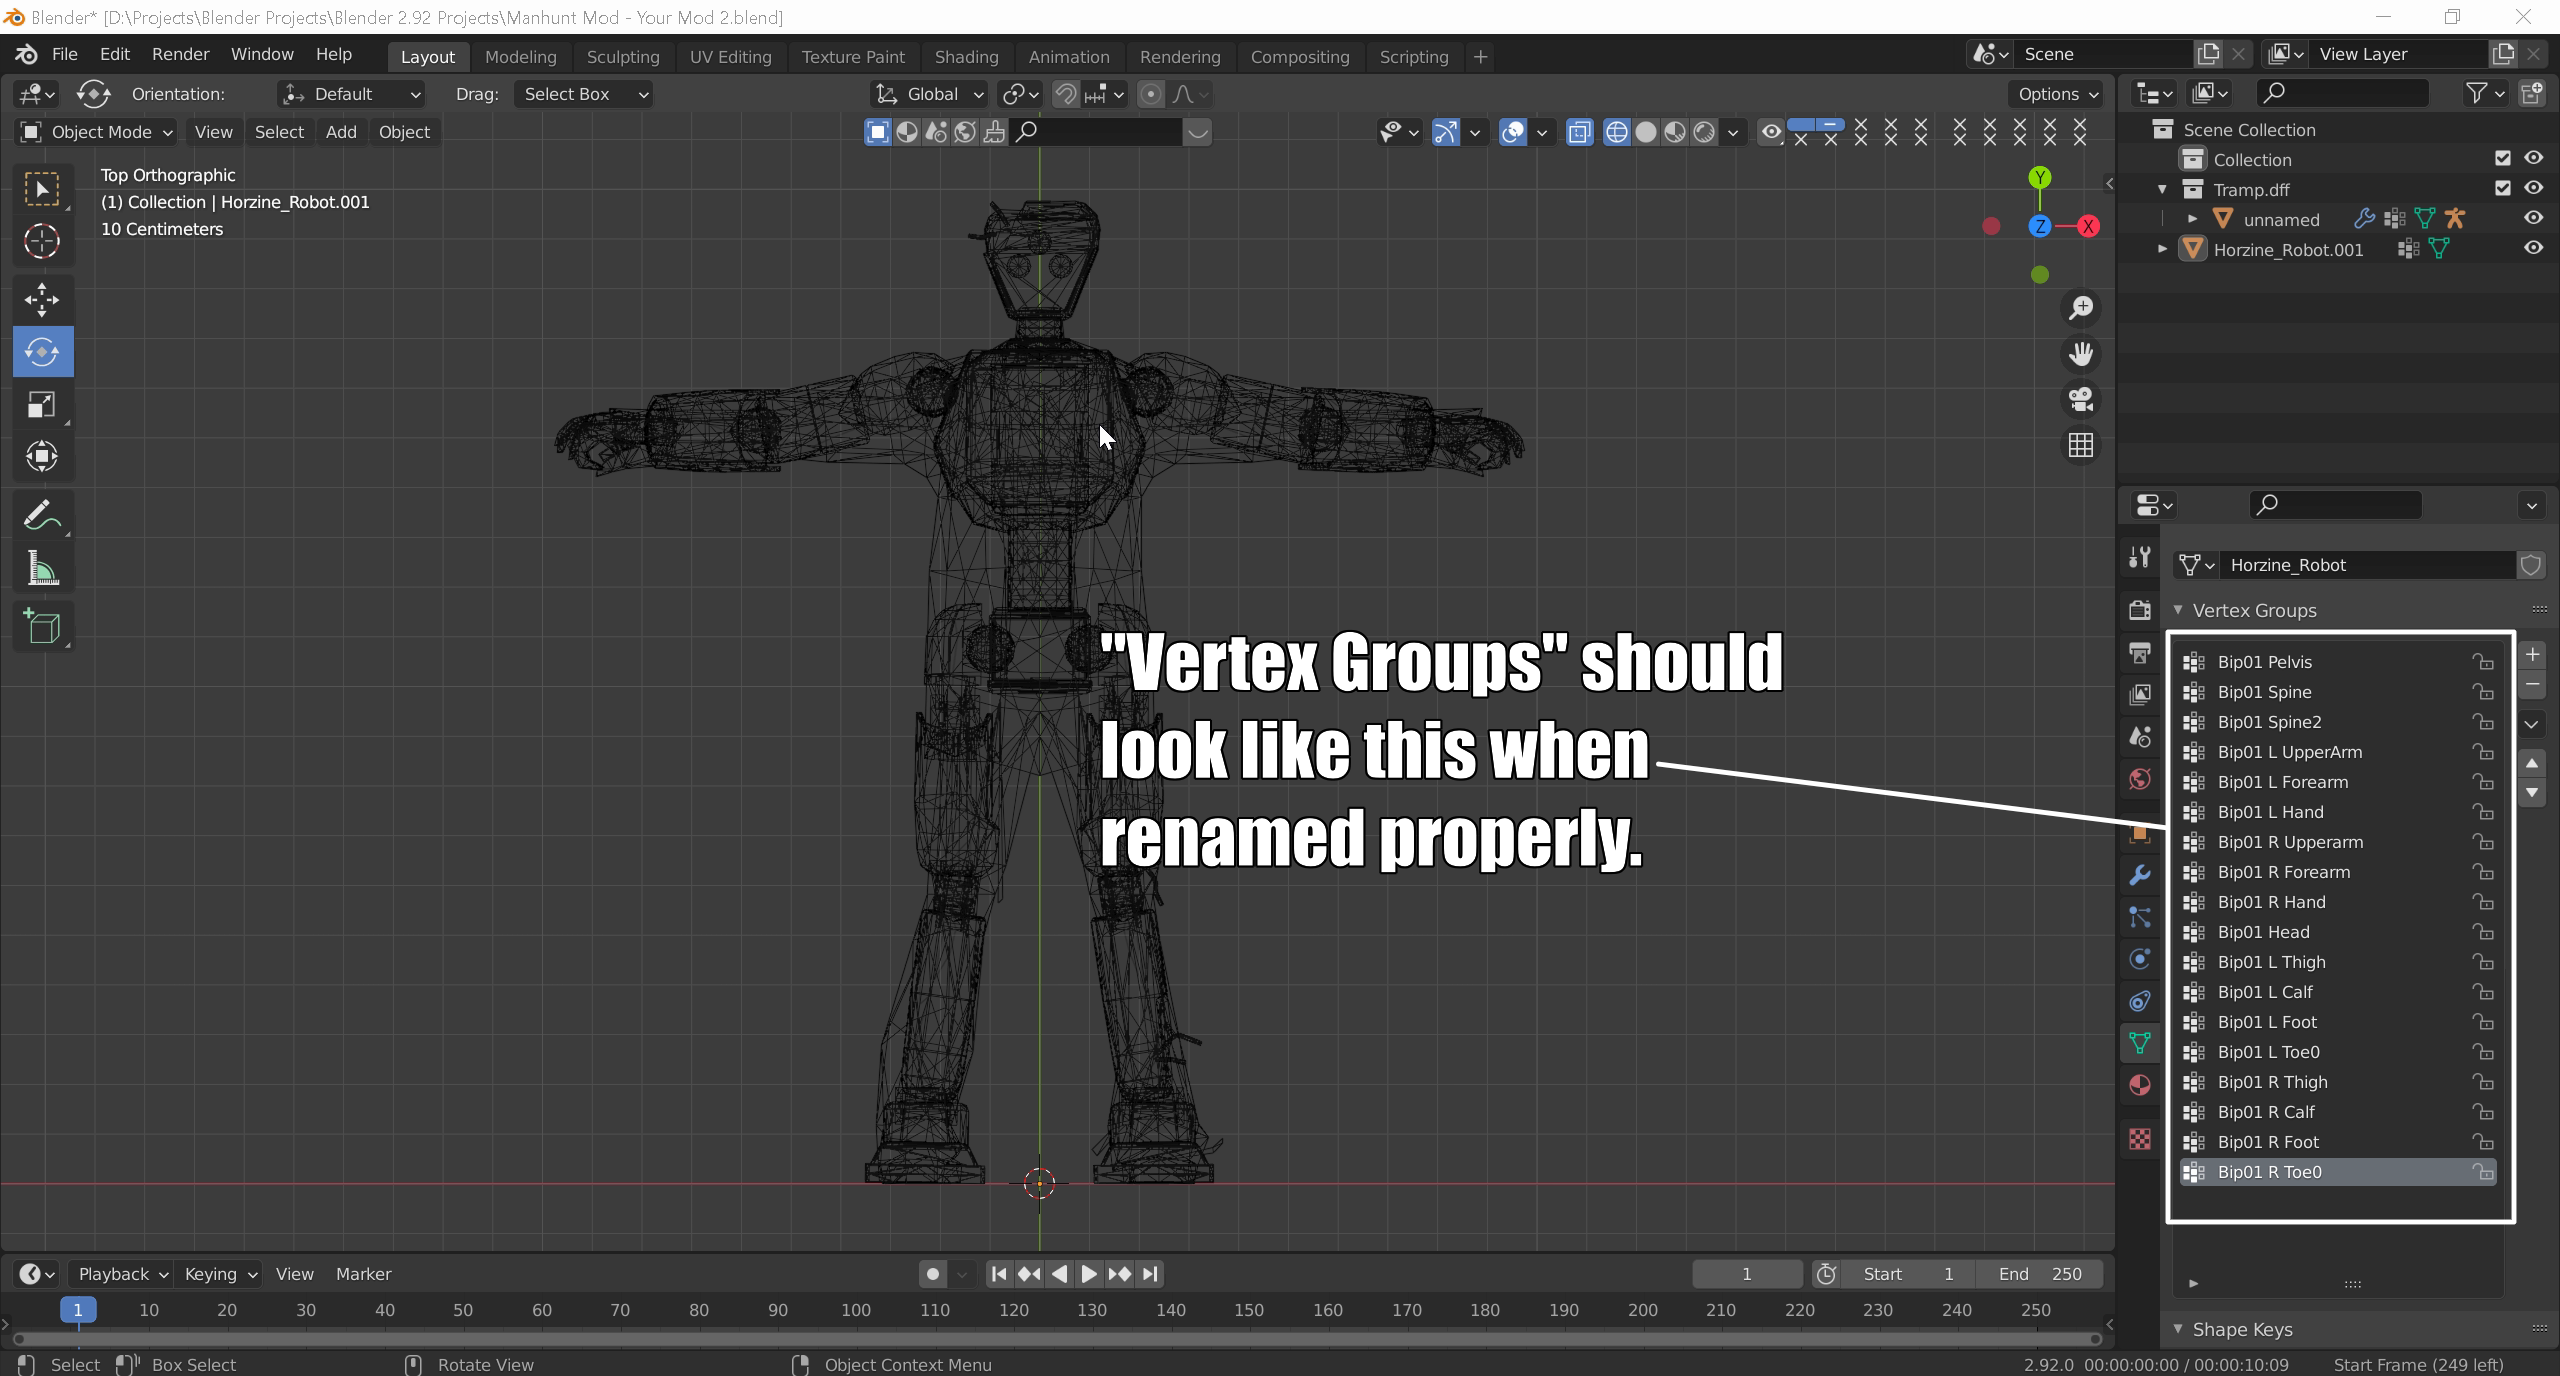The height and width of the screenshot is (1376, 2560).
Task: Click frame 100 on the timeline
Action: point(856,1310)
